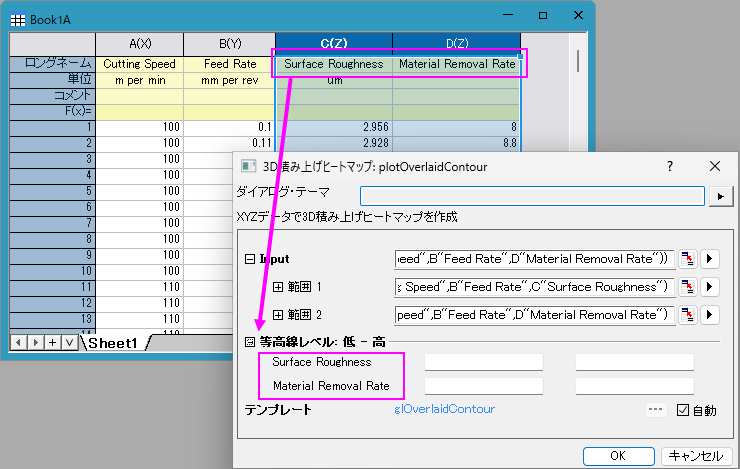Viewport: 740px width, 469px height.
Task: Click the 範囲 2 range text field
Action: click(x=535, y=315)
